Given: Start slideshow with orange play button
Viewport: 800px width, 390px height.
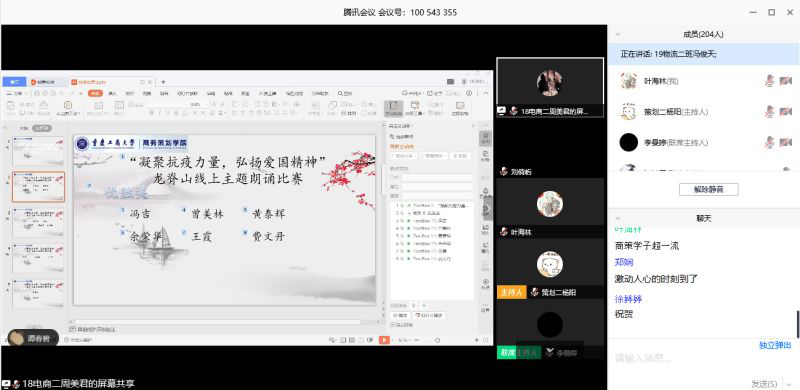Looking at the screenshot, I should click(384, 340).
